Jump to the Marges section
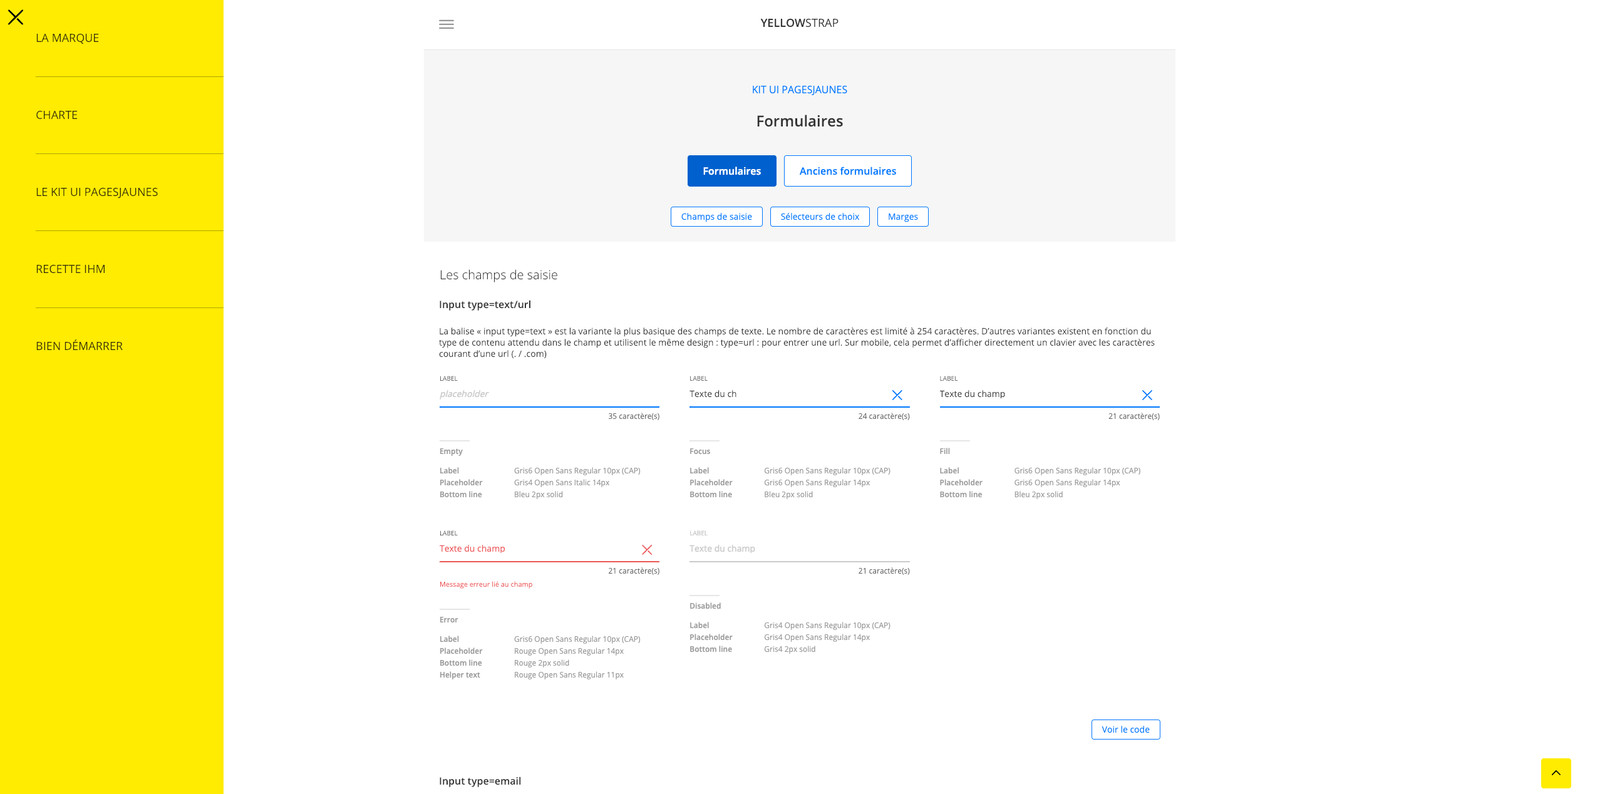This screenshot has height=794, width=1600. coord(902,217)
